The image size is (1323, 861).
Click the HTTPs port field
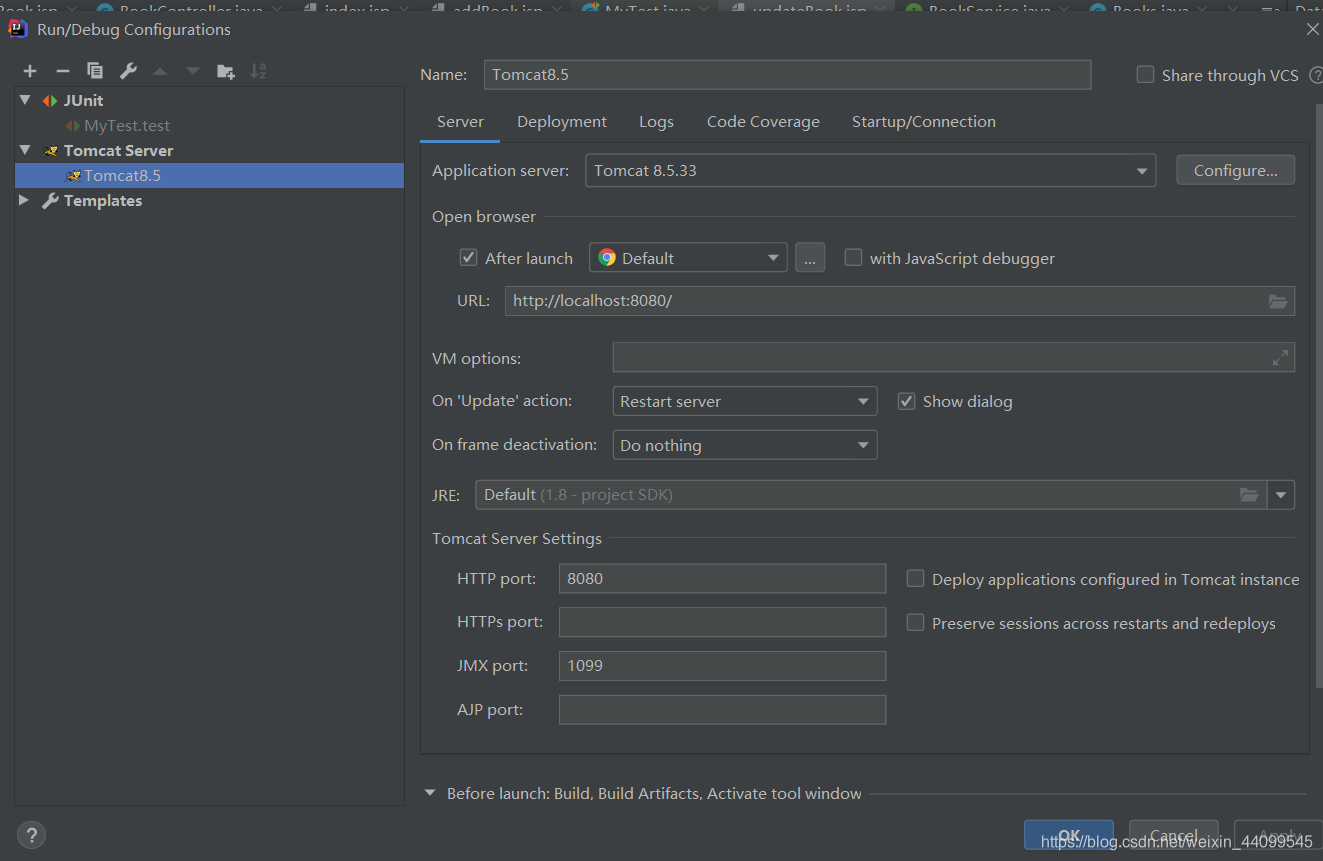tap(722, 622)
